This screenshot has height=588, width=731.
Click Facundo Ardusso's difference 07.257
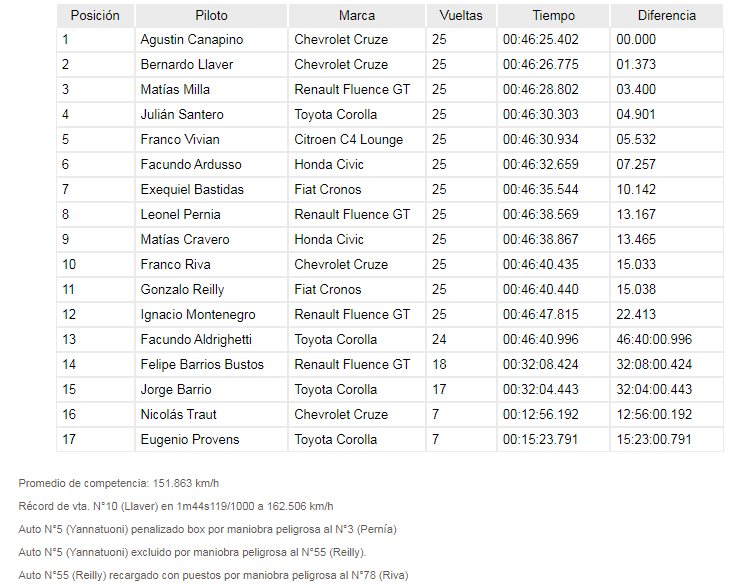pos(636,164)
